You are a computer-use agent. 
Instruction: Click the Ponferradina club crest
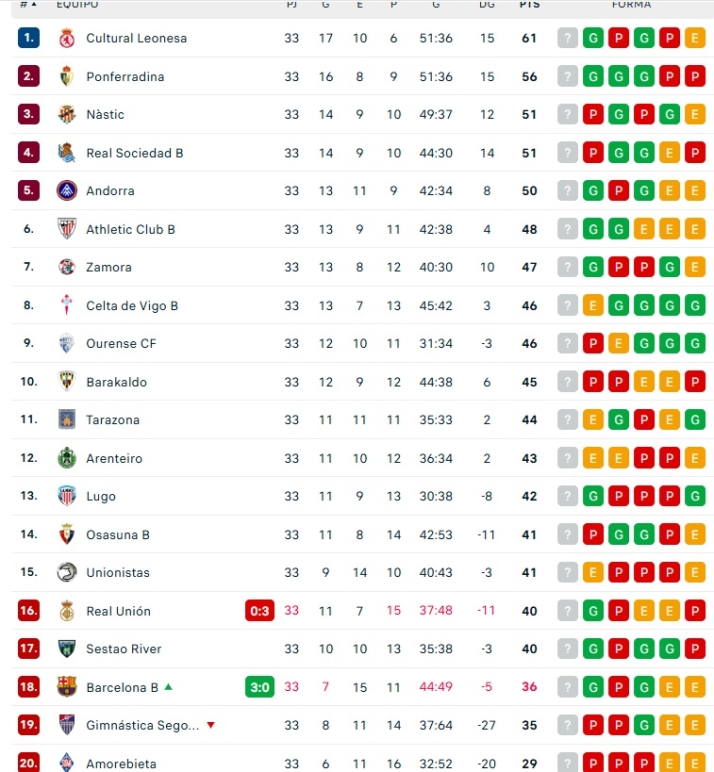(x=67, y=76)
